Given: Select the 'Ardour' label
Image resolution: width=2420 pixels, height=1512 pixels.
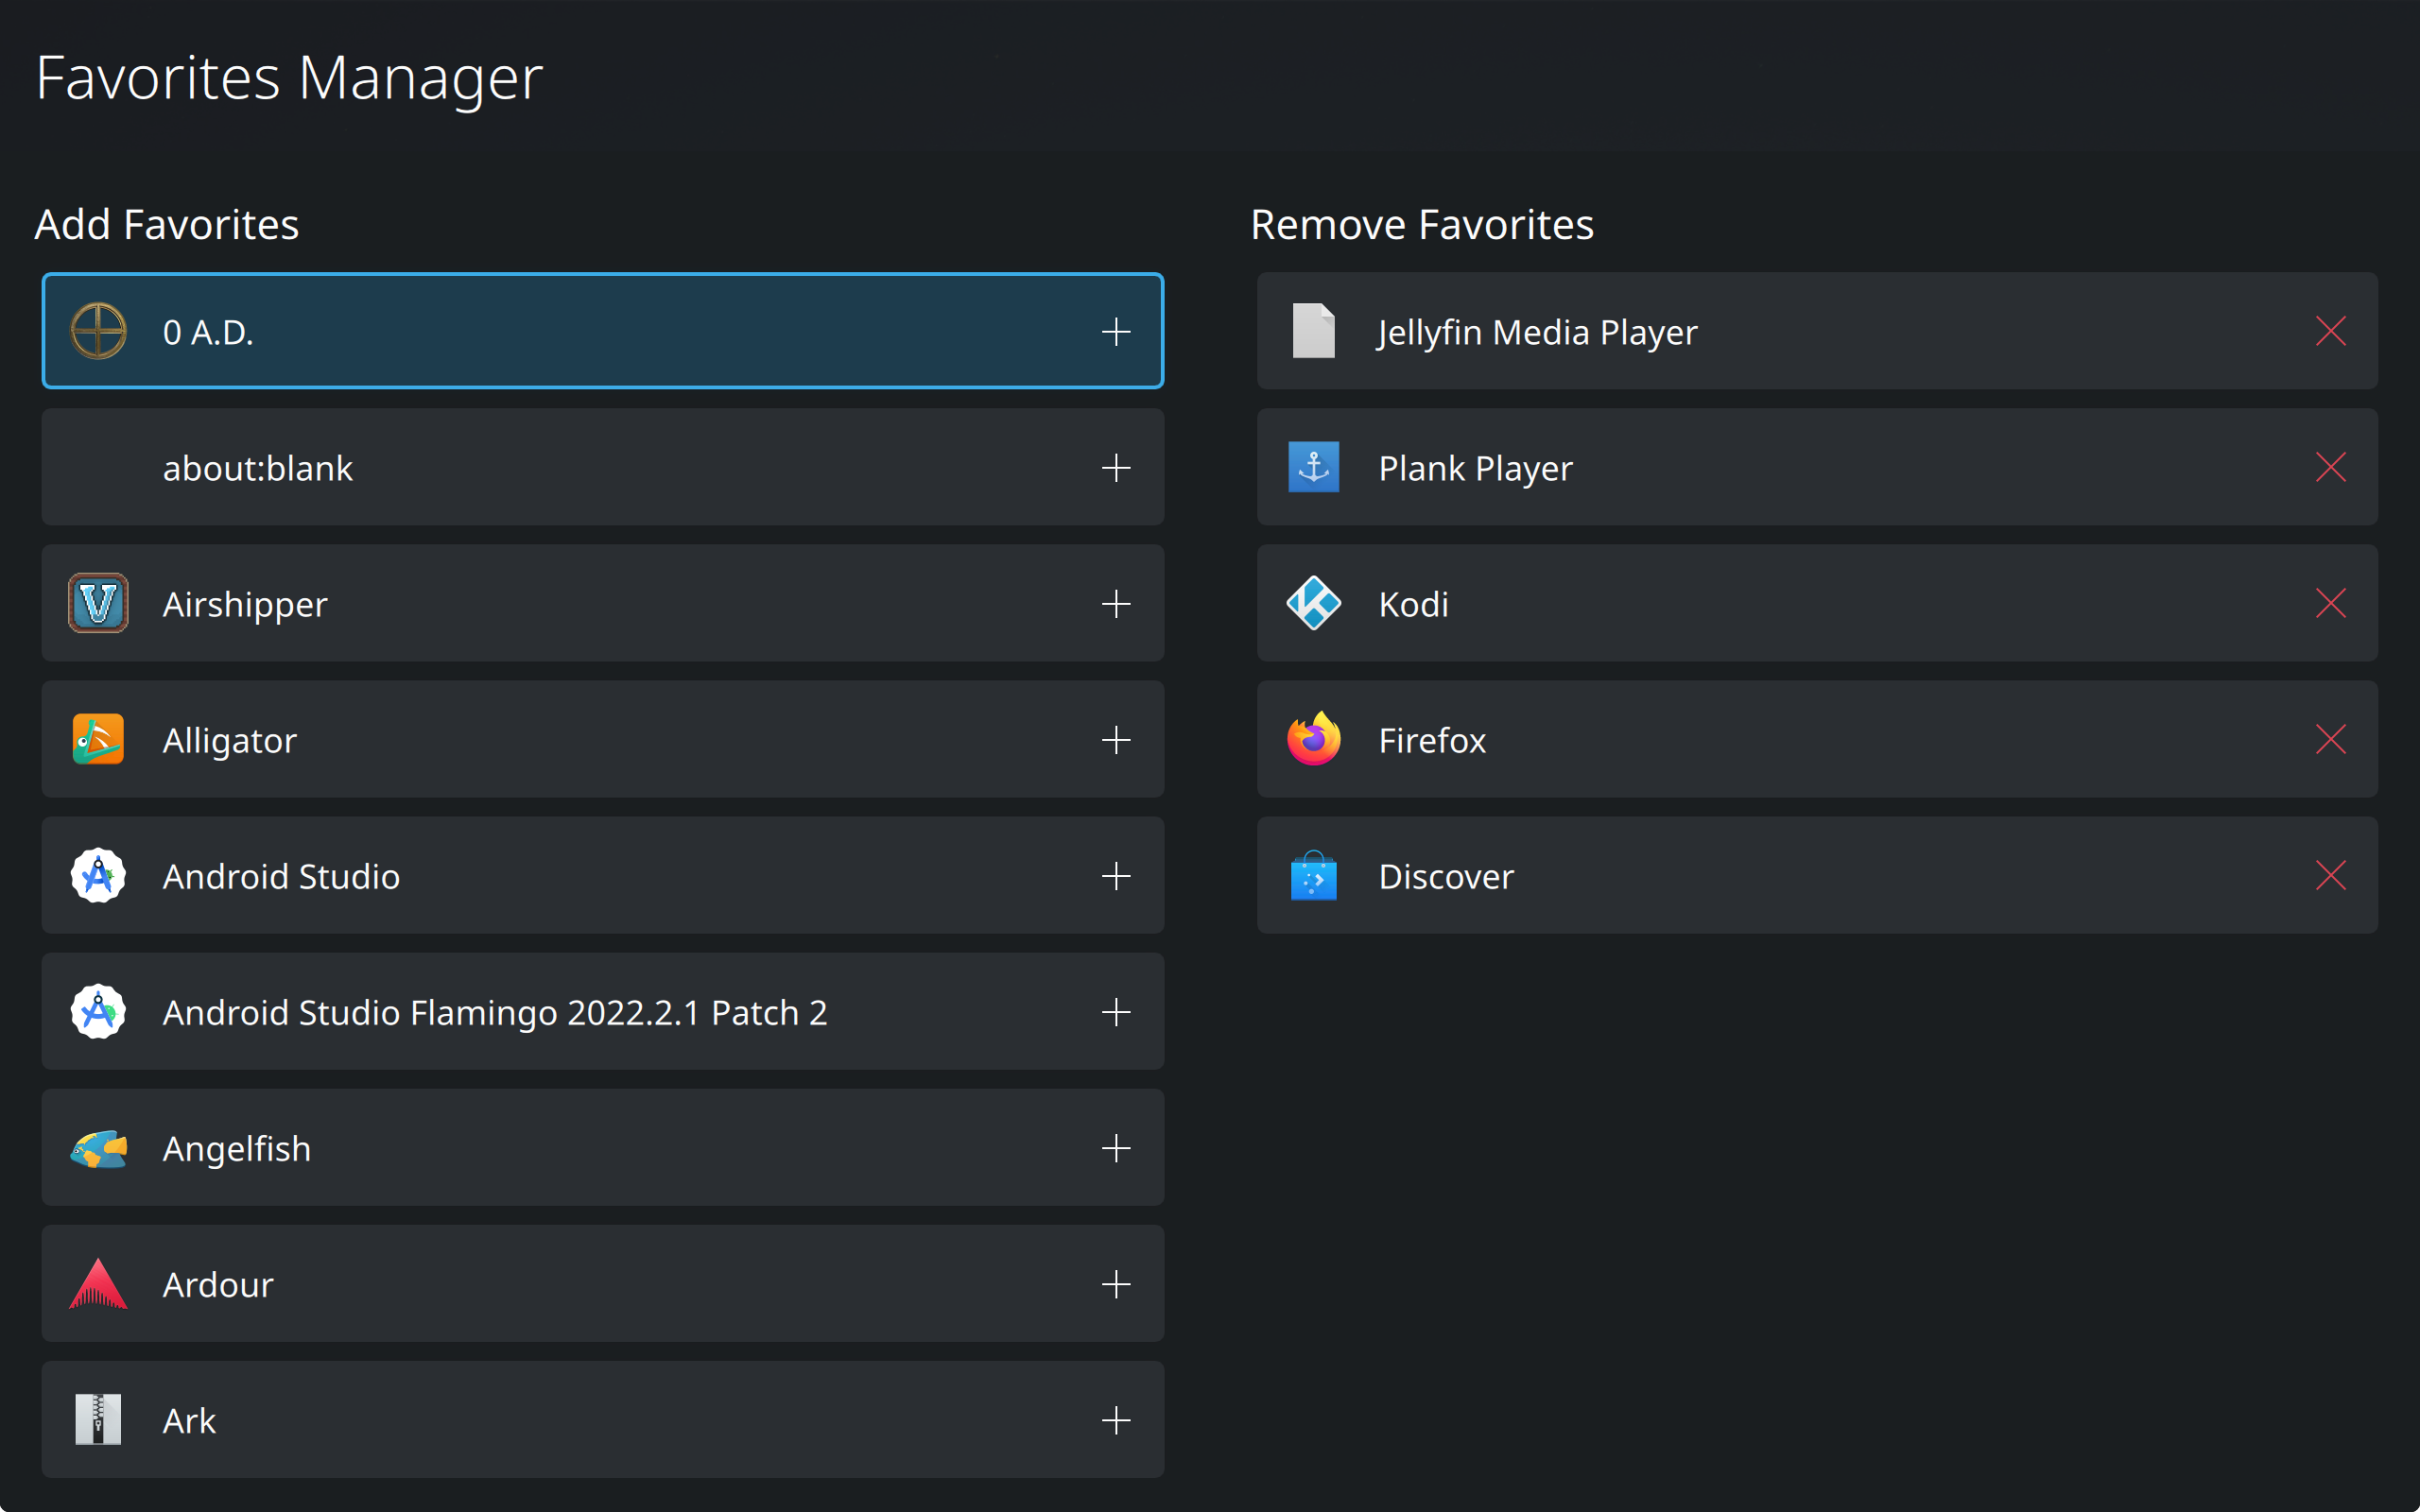Looking at the screenshot, I should 218,1285.
